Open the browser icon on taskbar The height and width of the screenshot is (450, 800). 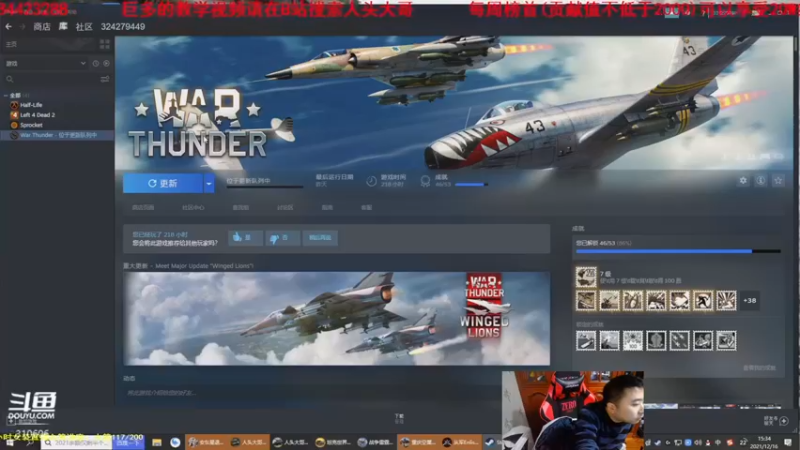pyautogui.click(x=175, y=442)
